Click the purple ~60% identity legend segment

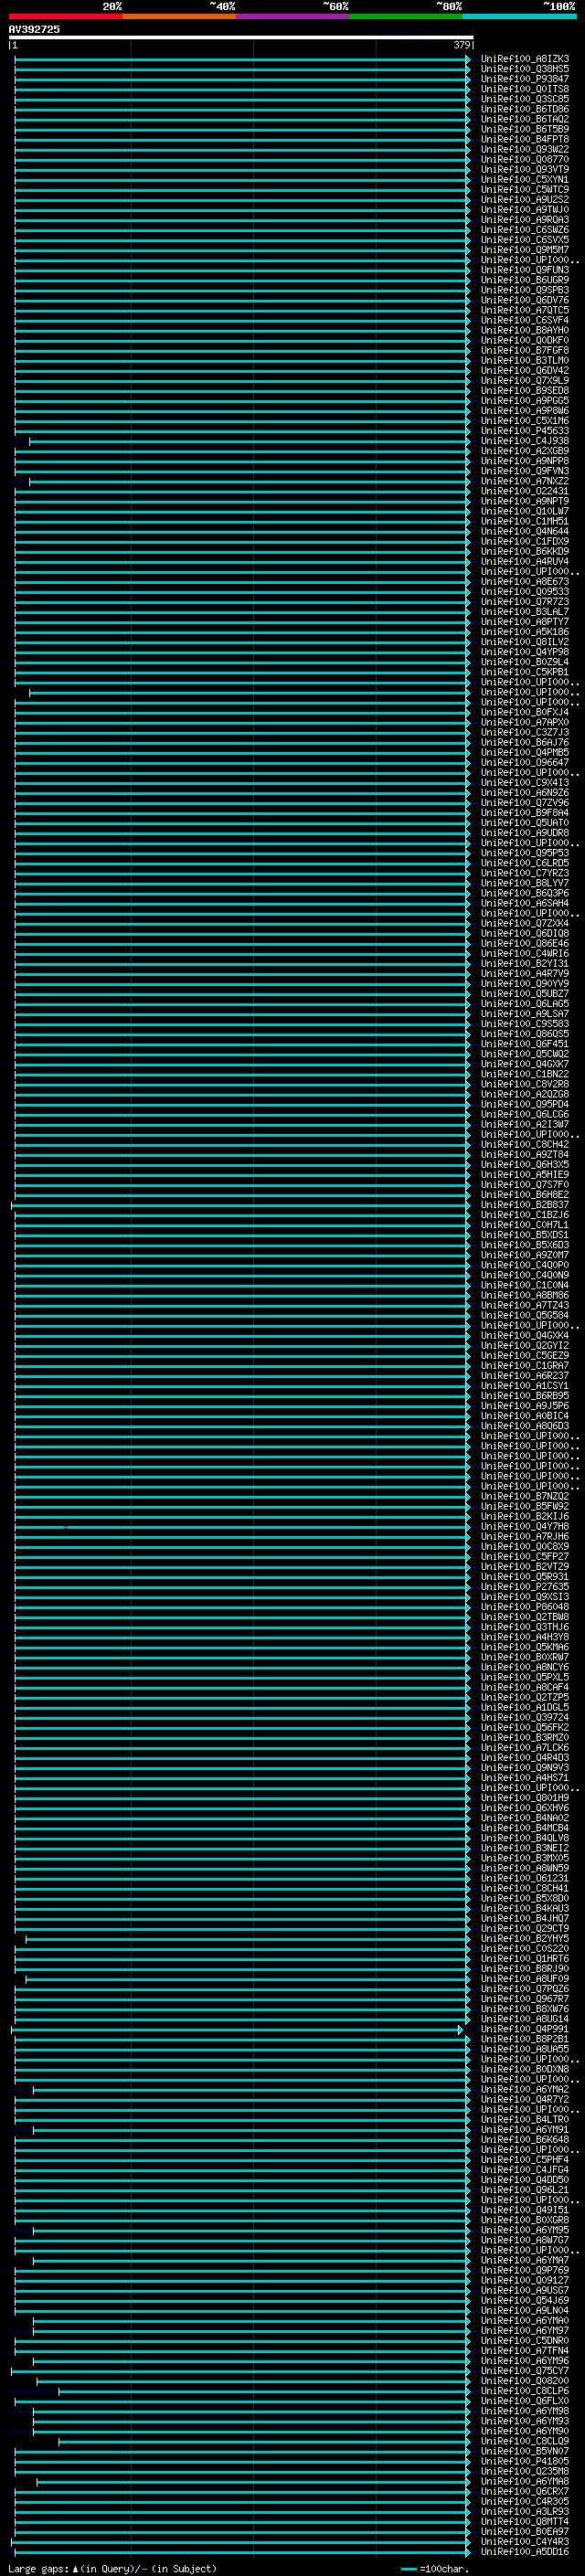[293, 16]
